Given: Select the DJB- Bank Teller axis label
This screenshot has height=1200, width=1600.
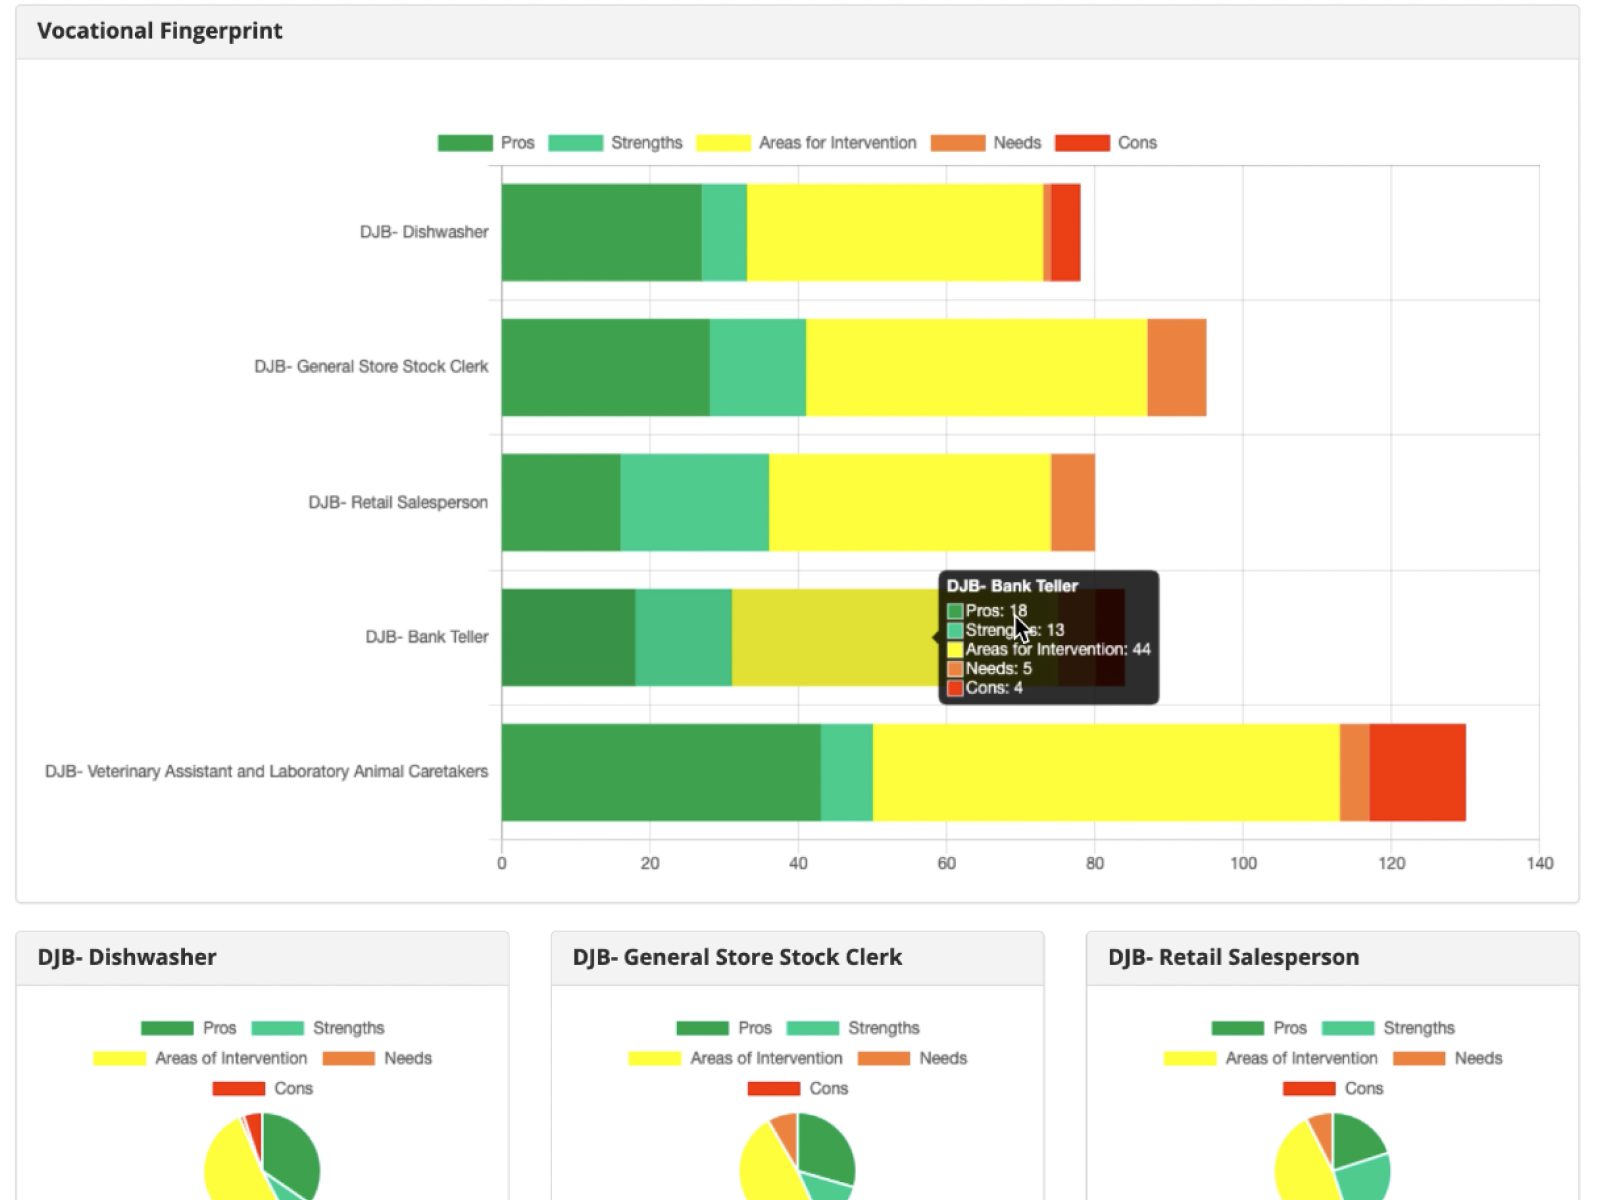Looking at the screenshot, I should (x=428, y=636).
